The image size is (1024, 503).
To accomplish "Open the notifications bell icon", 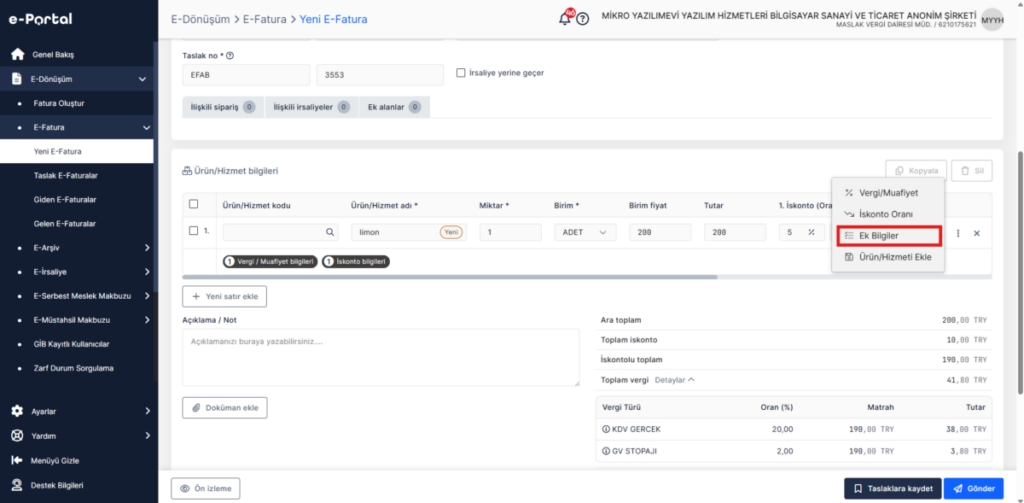I will 565,18.
